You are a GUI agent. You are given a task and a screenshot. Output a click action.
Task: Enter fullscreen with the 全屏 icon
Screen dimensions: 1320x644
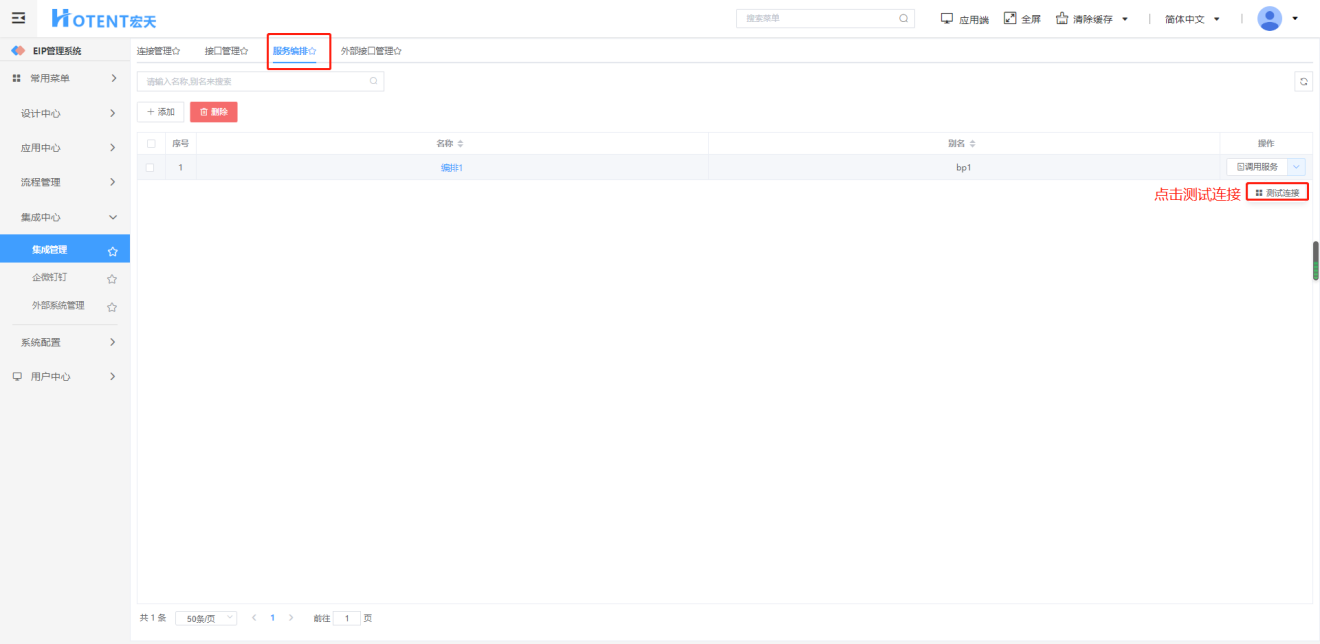coord(1010,18)
